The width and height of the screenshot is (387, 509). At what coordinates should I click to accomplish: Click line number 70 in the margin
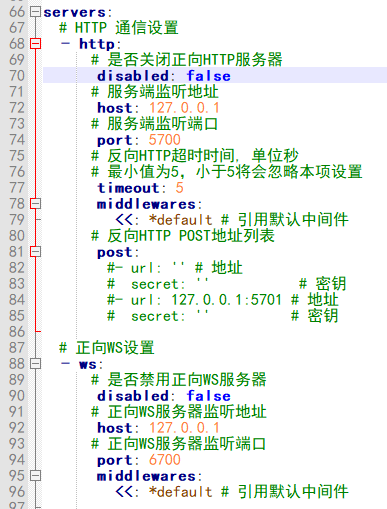pos(17,76)
